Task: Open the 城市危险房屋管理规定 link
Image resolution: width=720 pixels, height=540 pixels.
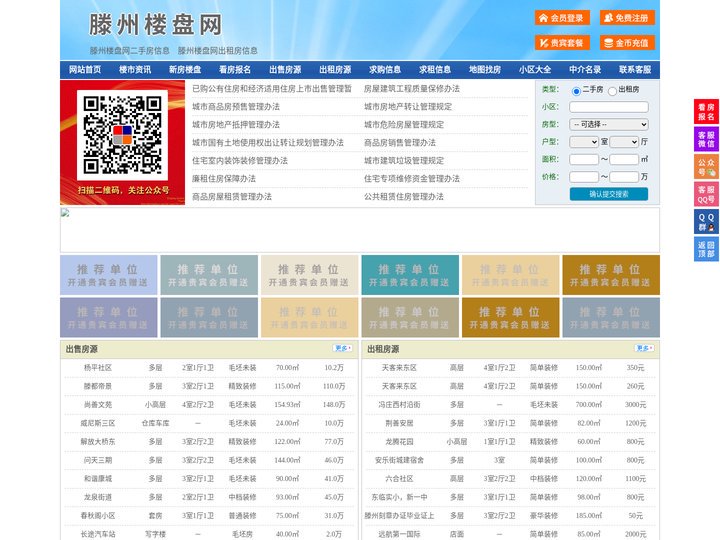Action: coord(404,124)
